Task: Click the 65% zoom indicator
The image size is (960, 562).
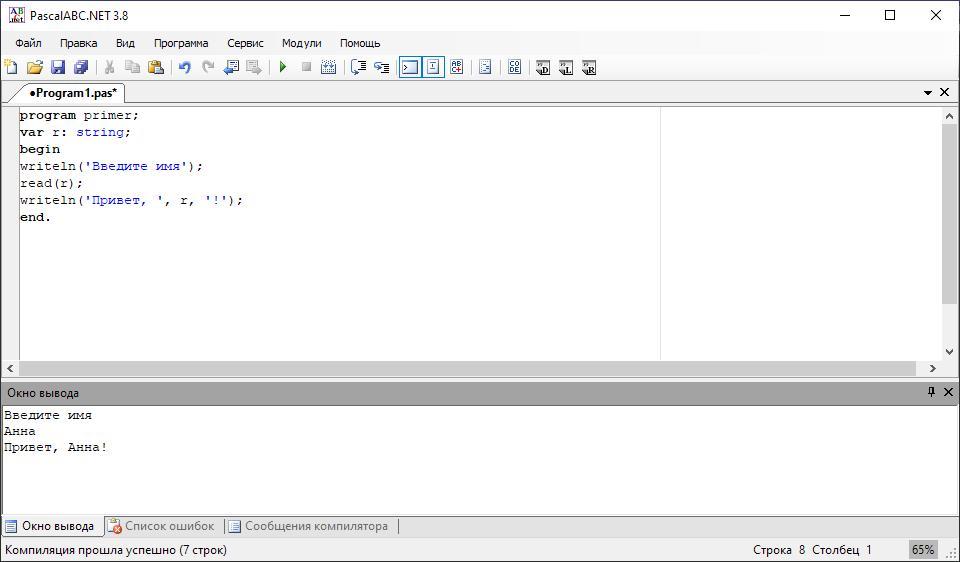Action: pos(923,550)
